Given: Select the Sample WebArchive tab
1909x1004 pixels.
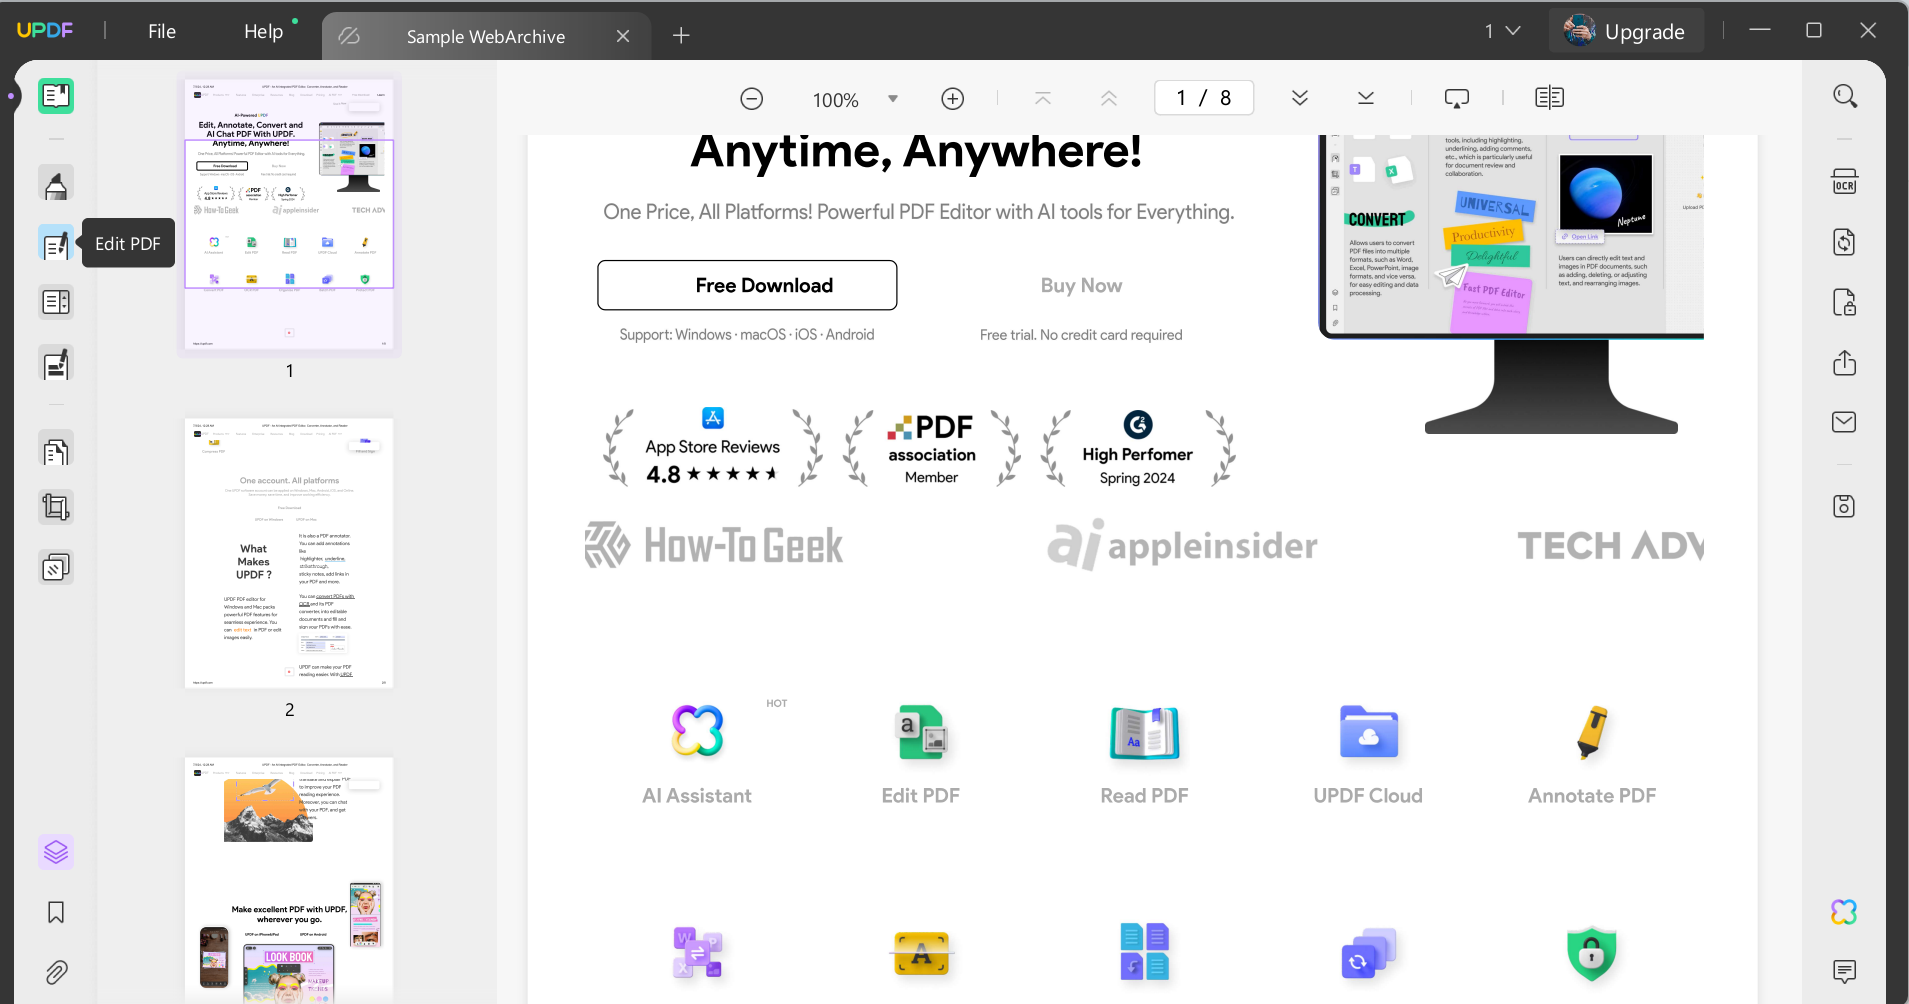Looking at the screenshot, I should click(x=486, y=36).
